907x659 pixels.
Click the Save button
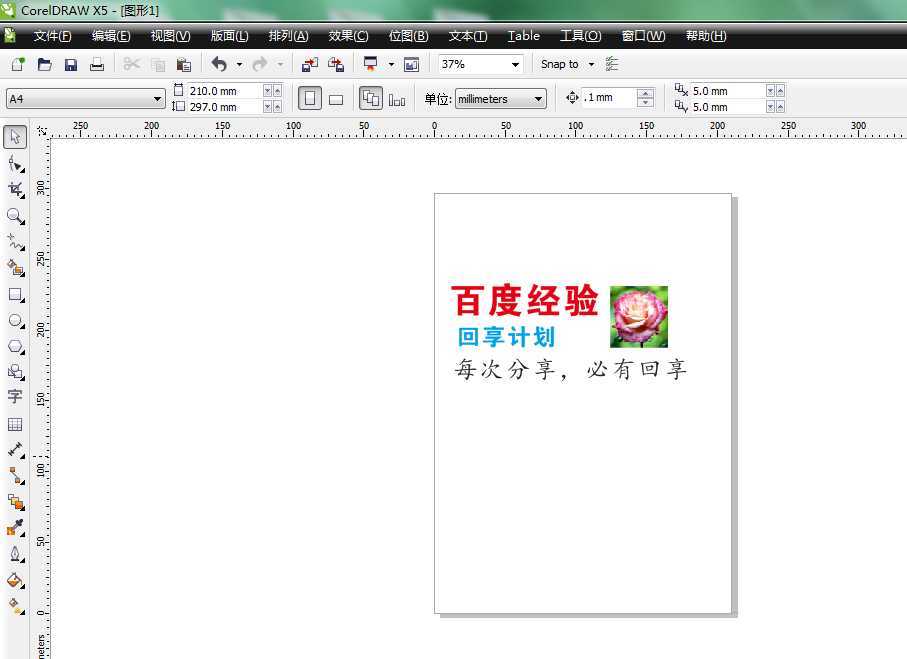(x=70, y=64)
